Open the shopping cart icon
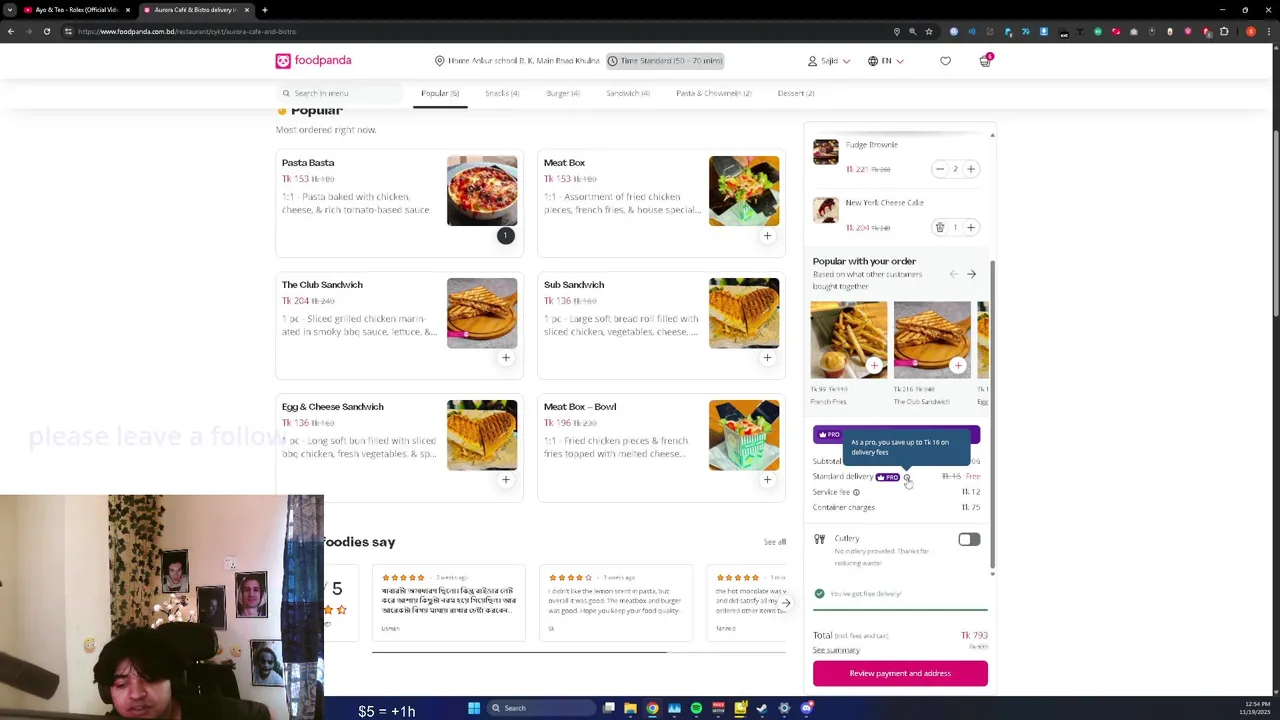 (985, 61)
